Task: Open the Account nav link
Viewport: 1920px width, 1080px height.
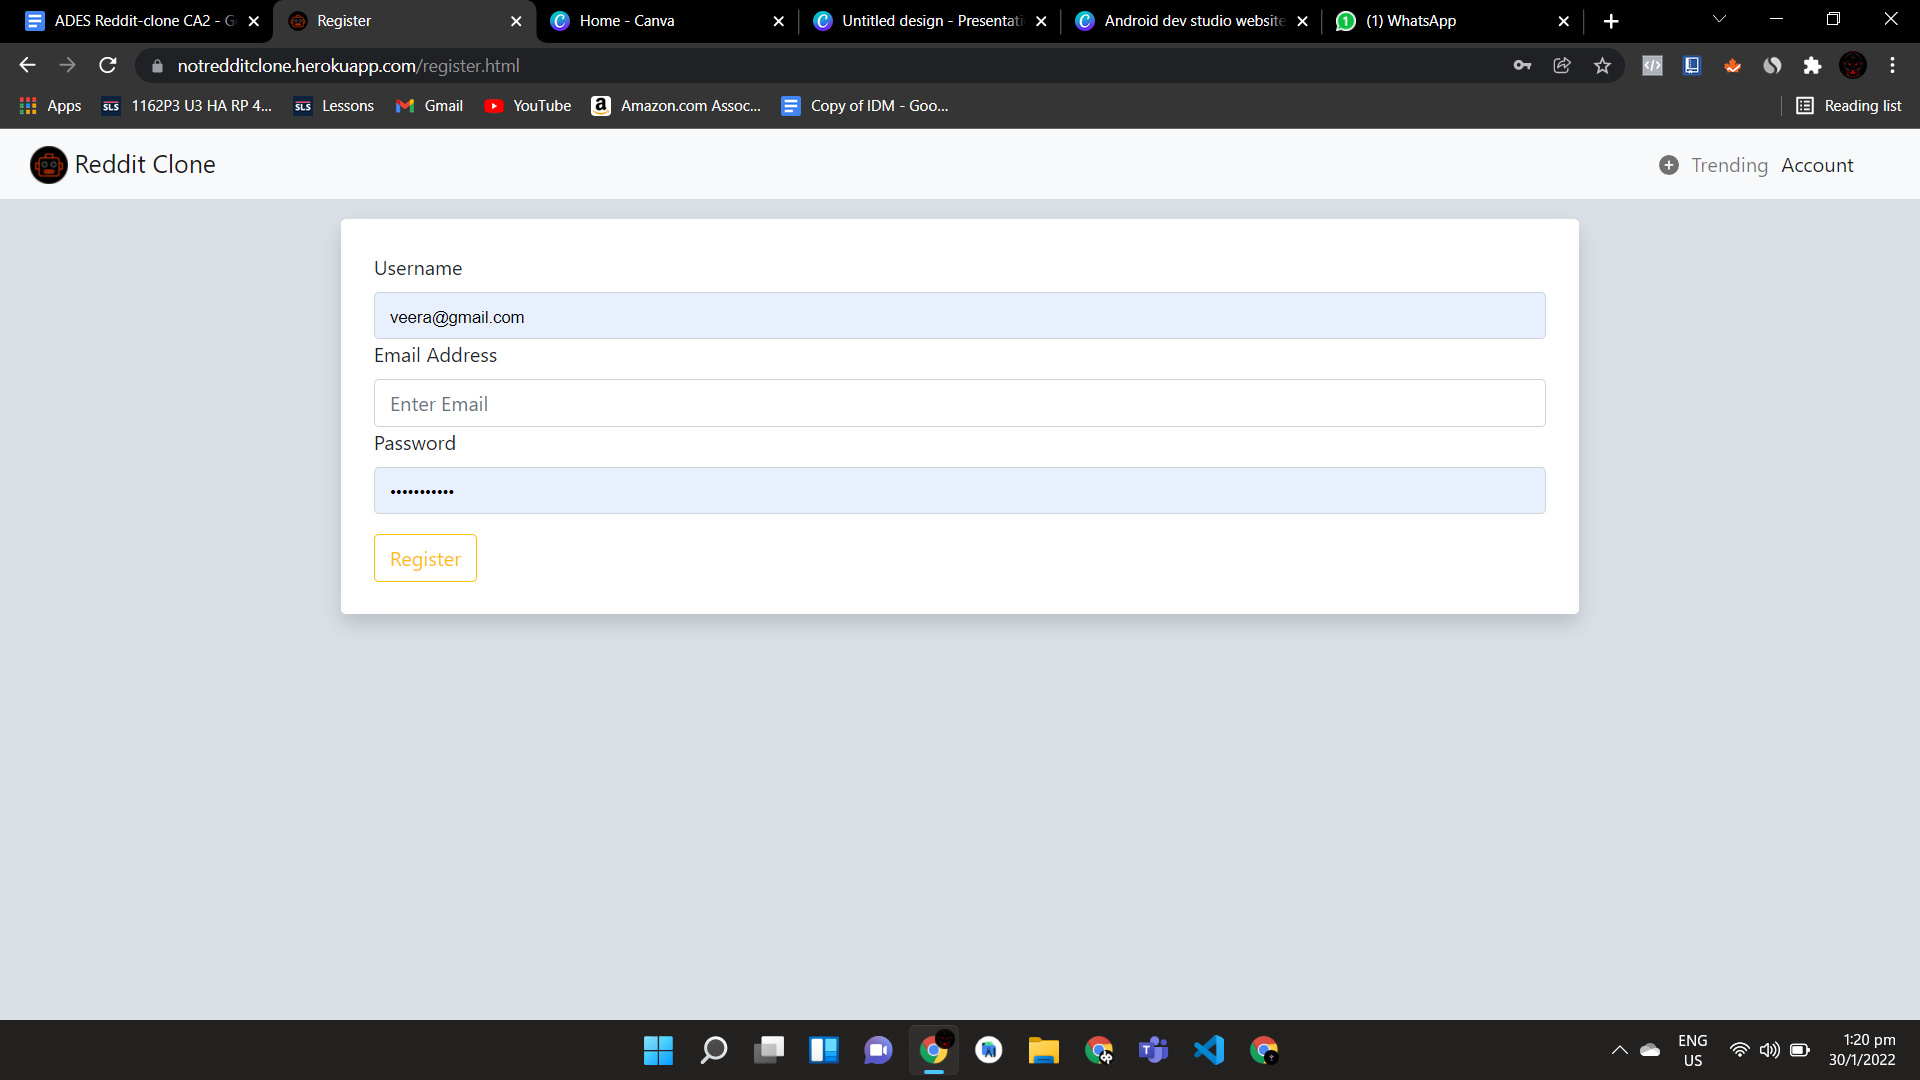Action: pyautogui.click(x=1817, y=165)
